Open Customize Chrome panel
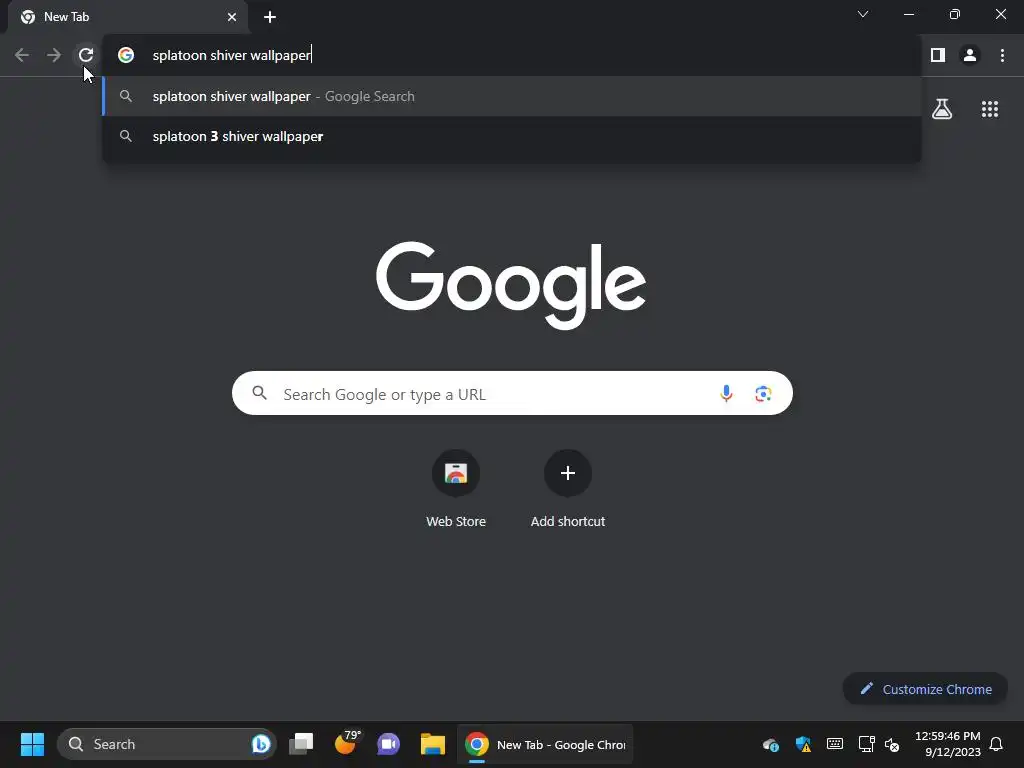1024x768 pixels. pos(925,689)
